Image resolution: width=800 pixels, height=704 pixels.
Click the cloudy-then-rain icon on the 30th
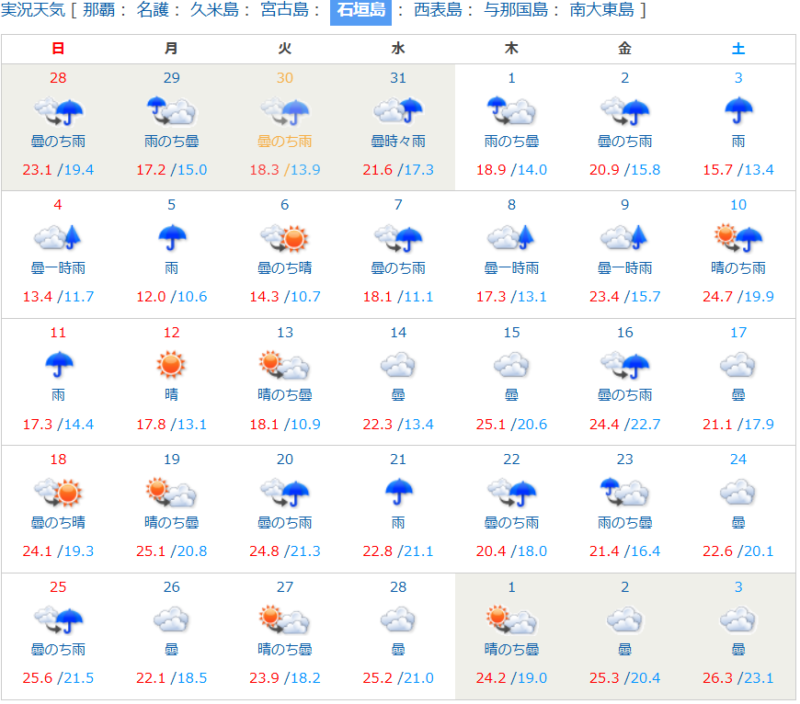point(285,110)
